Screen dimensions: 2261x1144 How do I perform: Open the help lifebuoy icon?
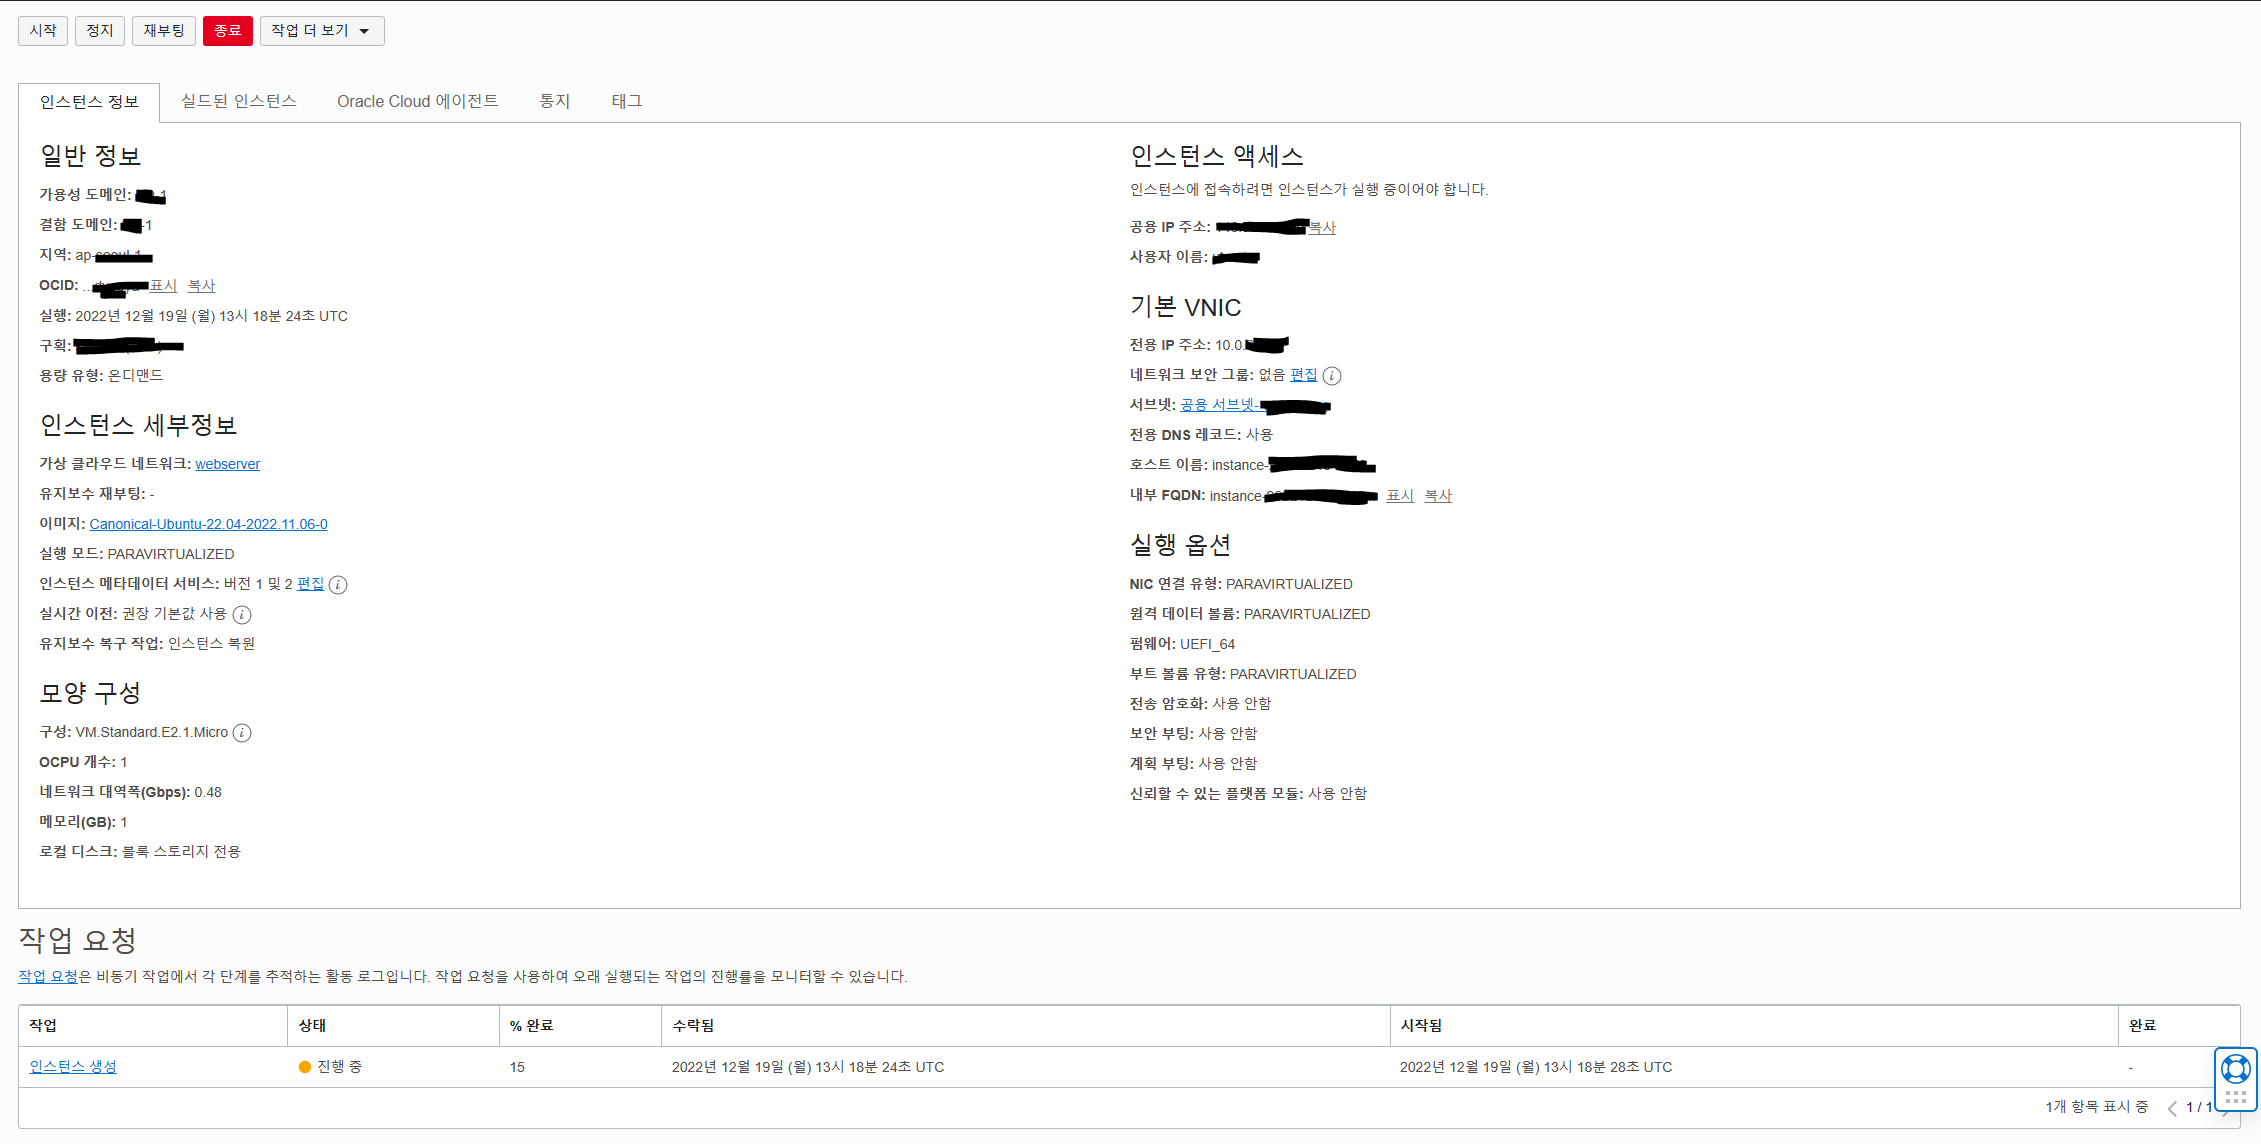tap(2236, 1069)
